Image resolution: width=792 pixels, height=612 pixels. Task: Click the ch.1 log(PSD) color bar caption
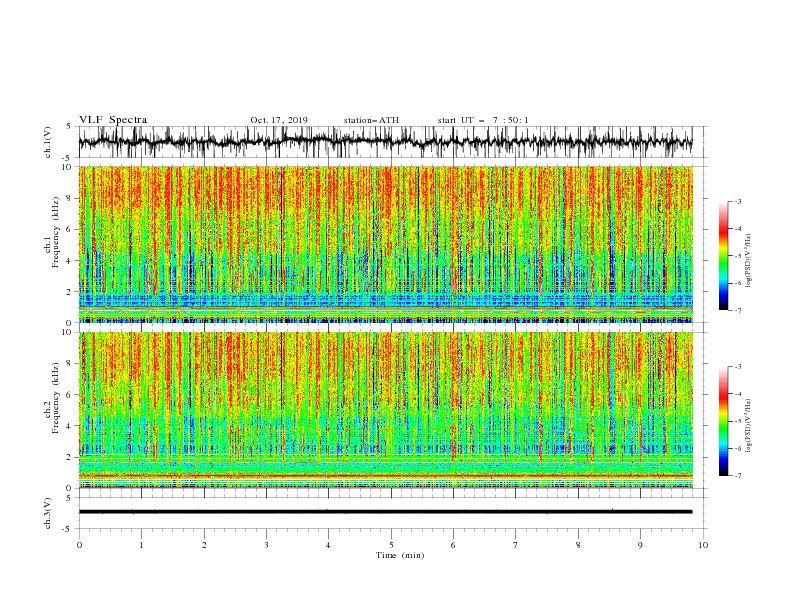(748, 261)
